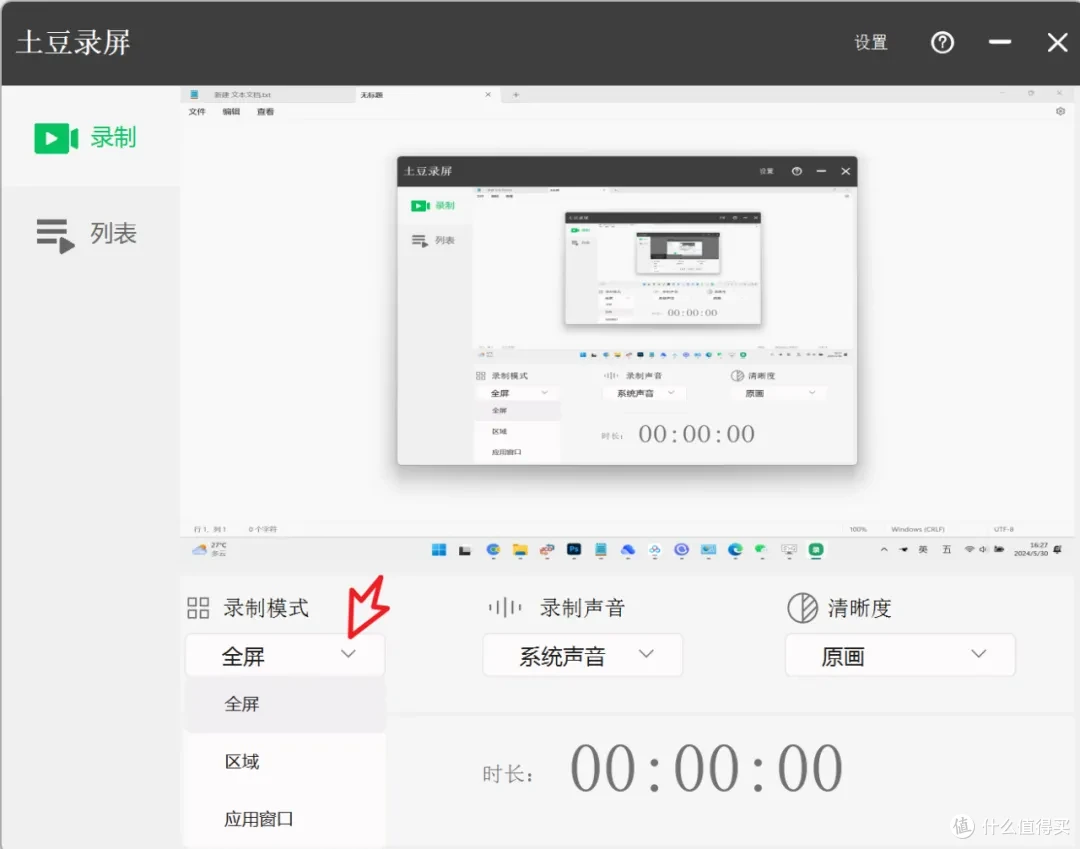The height and width of the screenshot is (849, 1080).
Task: Choose 应用窗口 from the mode list
Action: pyautogui.click(x=284, y=819)
